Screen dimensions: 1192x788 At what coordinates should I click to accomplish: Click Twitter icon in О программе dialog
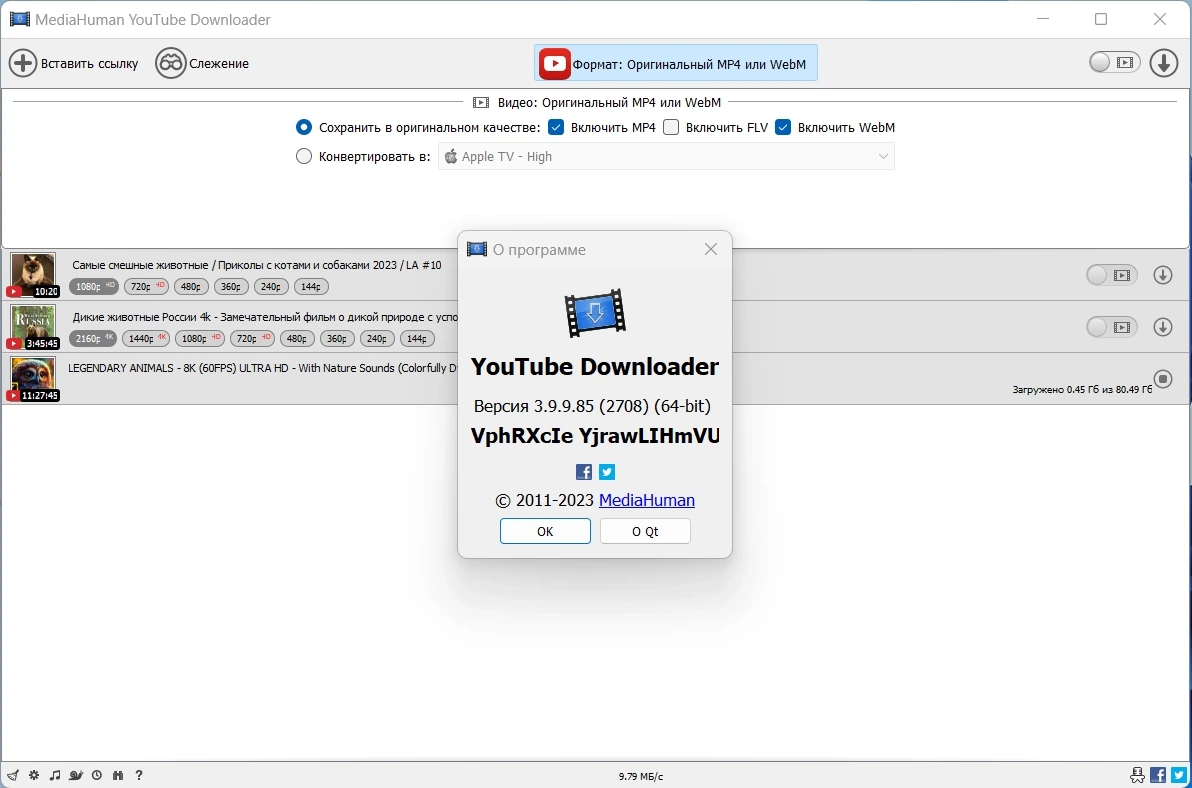point(607,472)
